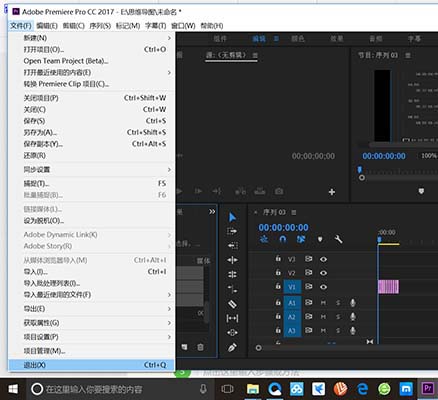
Task: Open the 编辑(E) menu
Action: click(47, 26)
